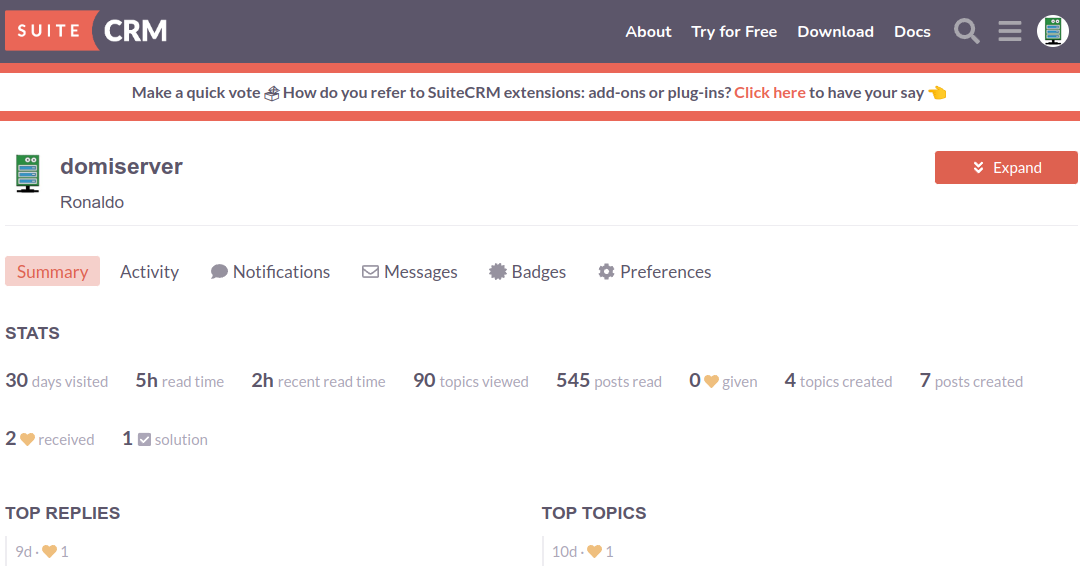Open the Preferences tab

pos(654,272)
